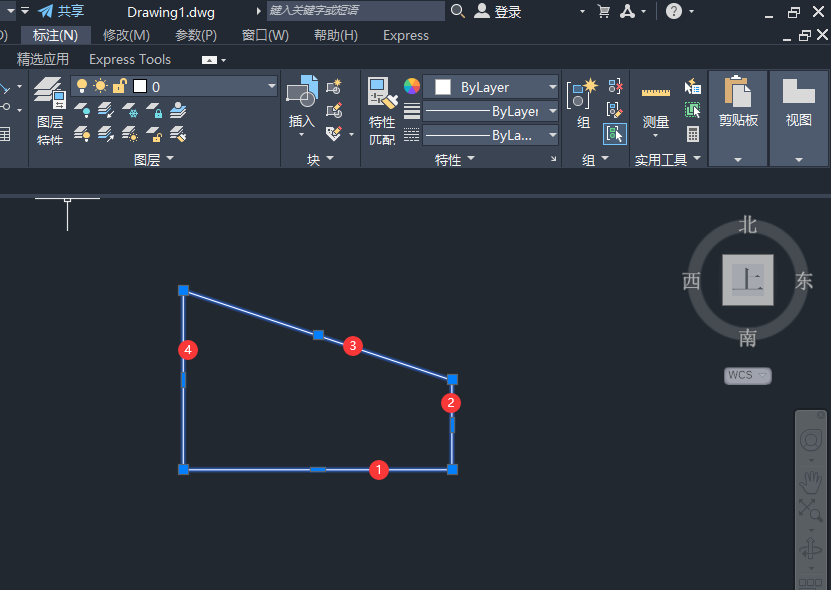Select the Match Layer brush tool
The height and width of the screenshot is (590, 831).
[178, 134]
